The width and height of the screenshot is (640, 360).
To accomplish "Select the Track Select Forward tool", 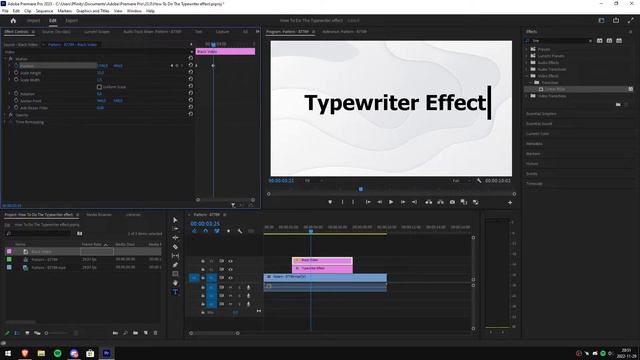I will [x=176, y=229].
